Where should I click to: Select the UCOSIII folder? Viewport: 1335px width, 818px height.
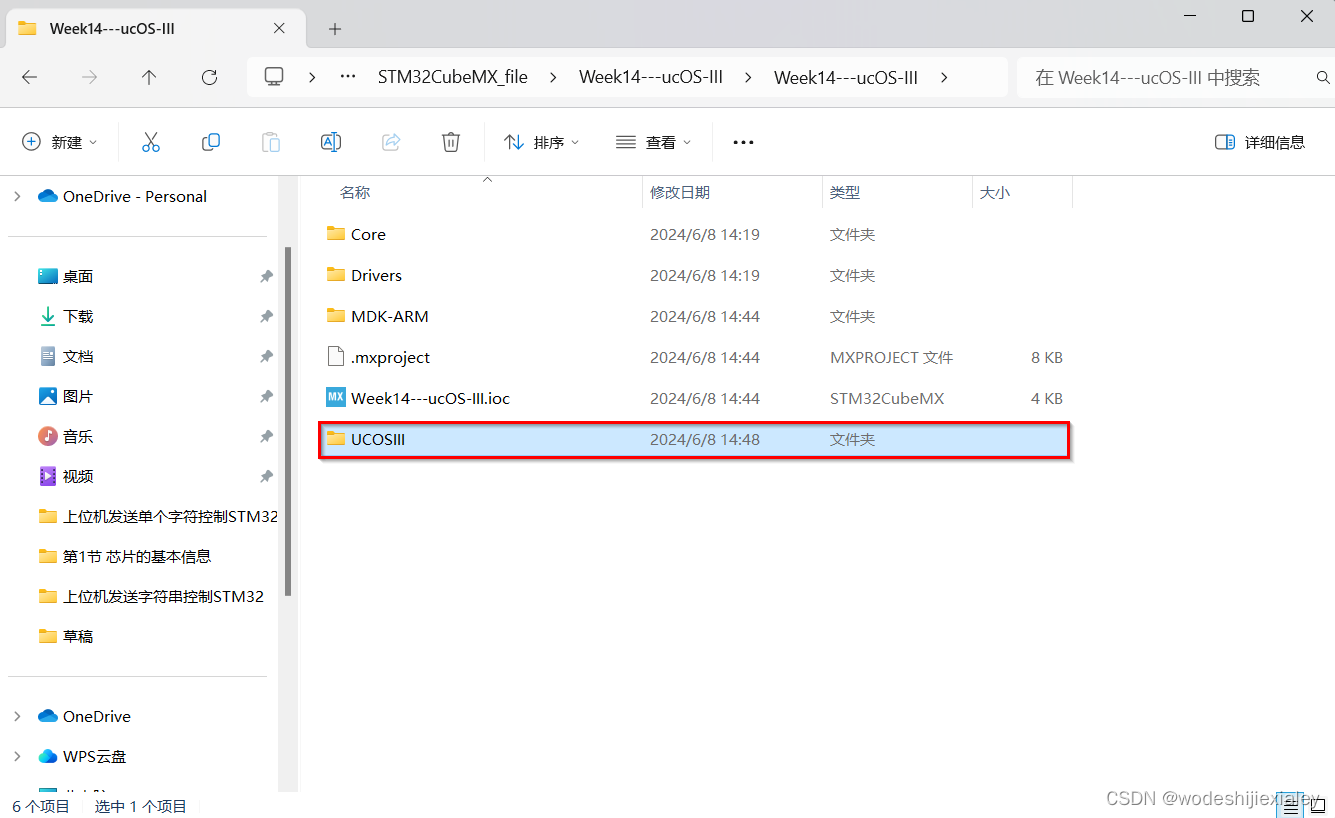coord(695,439)
